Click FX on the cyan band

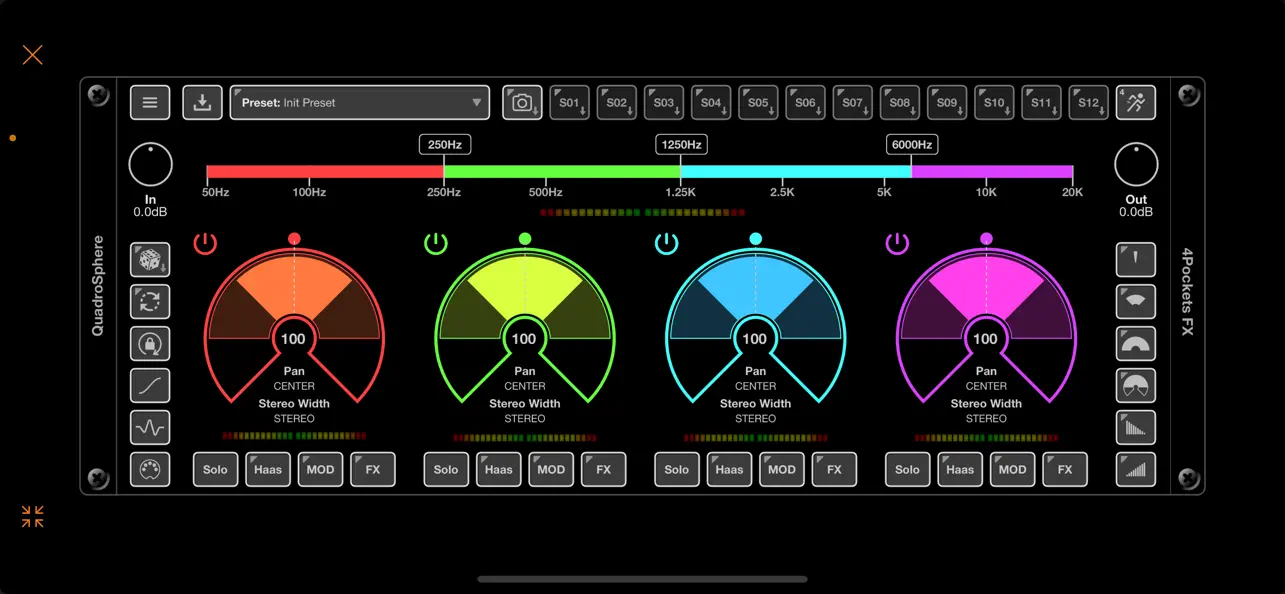click(x=834, y=469)
